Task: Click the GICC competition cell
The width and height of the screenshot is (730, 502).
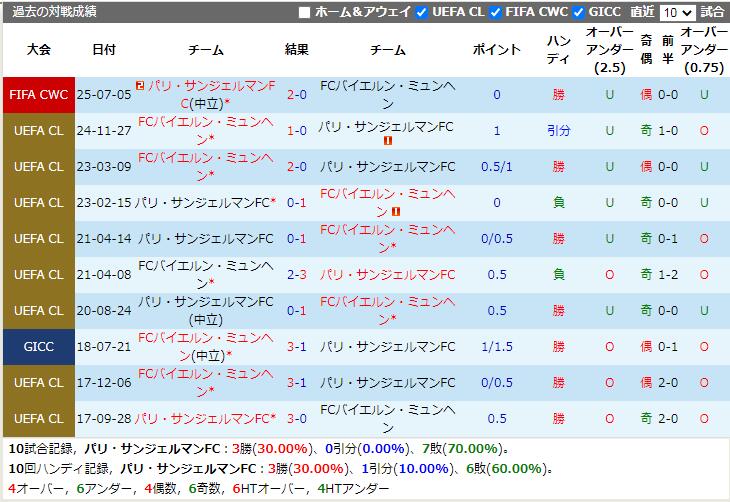Action: coord(38,346)
